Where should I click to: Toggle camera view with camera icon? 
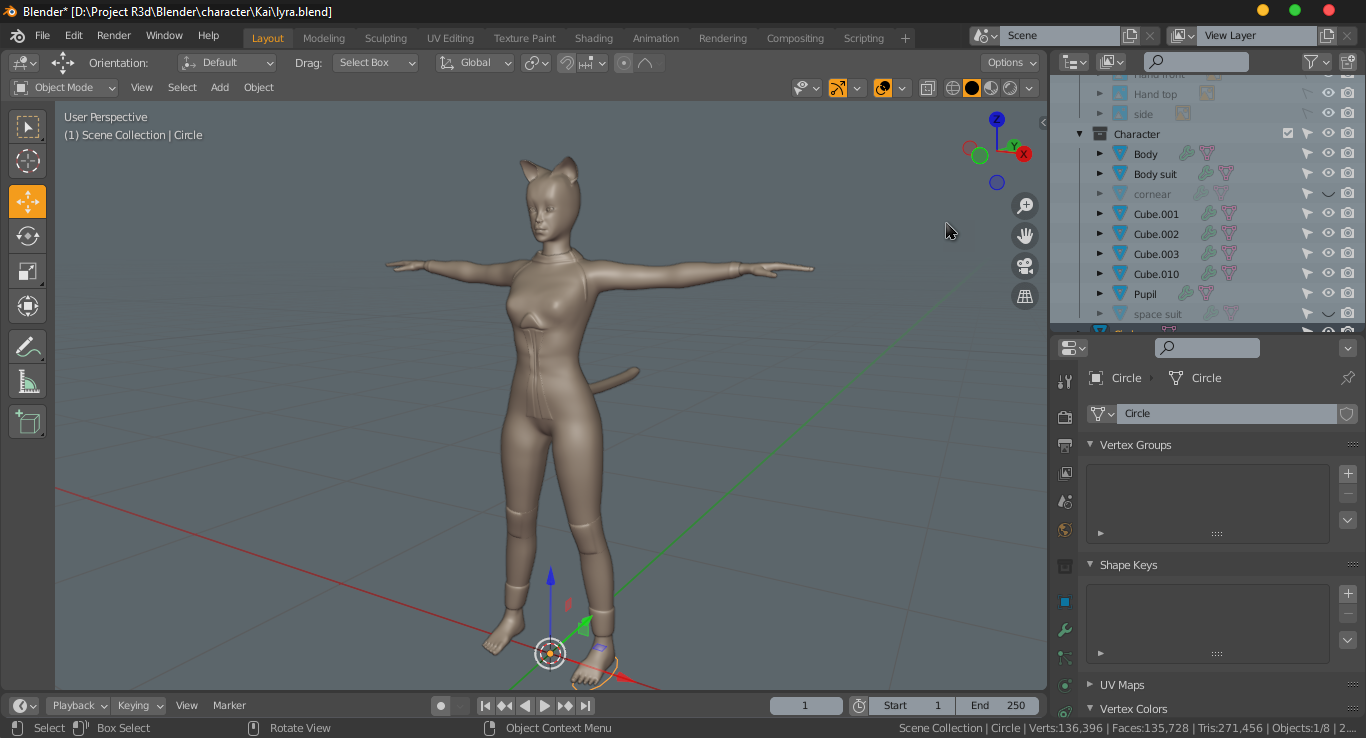point(1025,266)
